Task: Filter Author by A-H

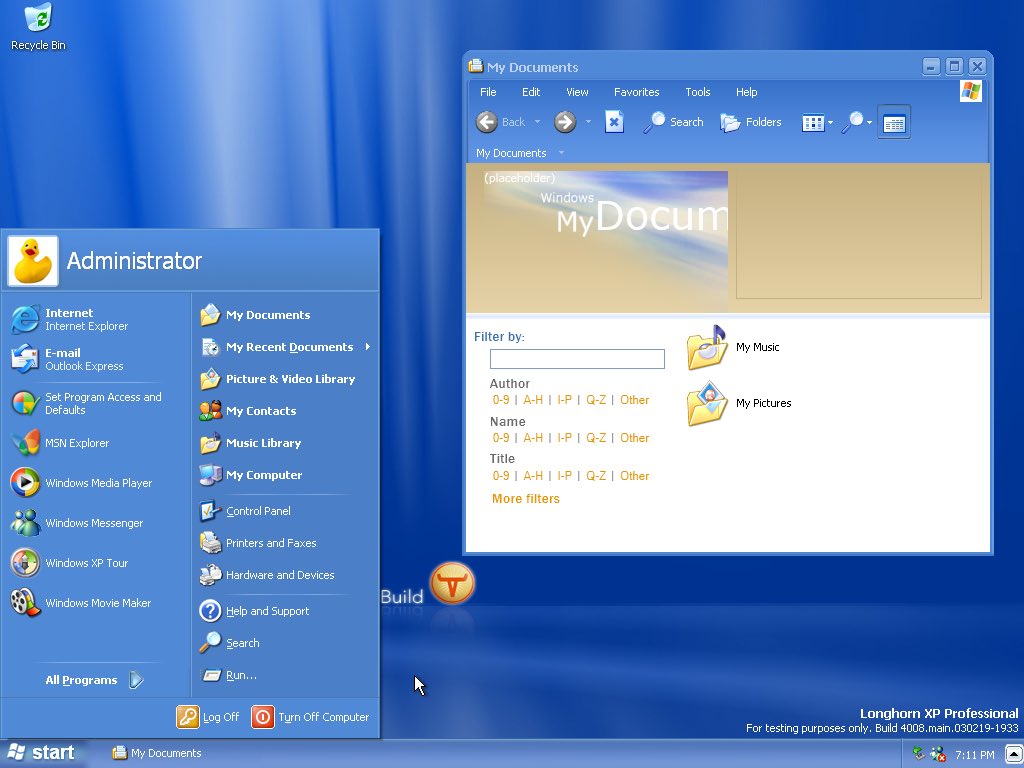Action: pyautogui.click(x=533, y=400)
